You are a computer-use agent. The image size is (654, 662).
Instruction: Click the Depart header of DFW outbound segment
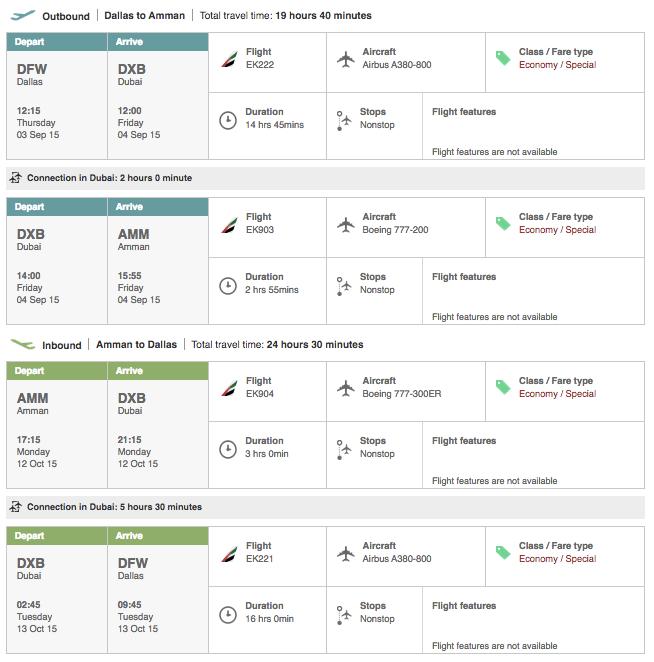(x=57, y=42)
